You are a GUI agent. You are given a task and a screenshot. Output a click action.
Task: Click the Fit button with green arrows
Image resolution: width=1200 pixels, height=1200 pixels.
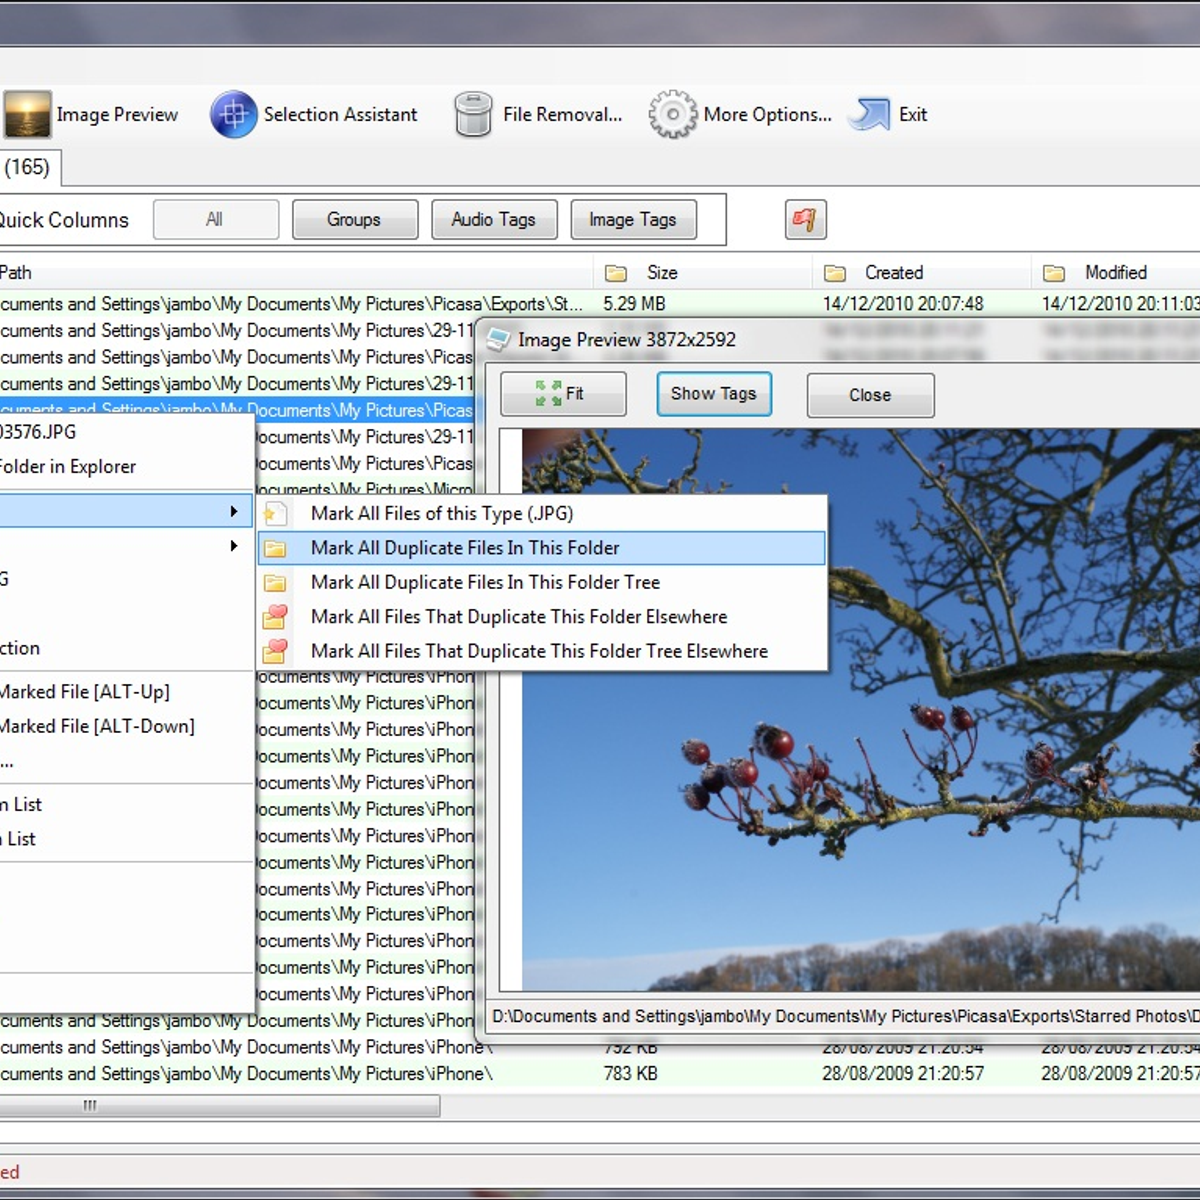pyautogui.click(x=563, y=394)
